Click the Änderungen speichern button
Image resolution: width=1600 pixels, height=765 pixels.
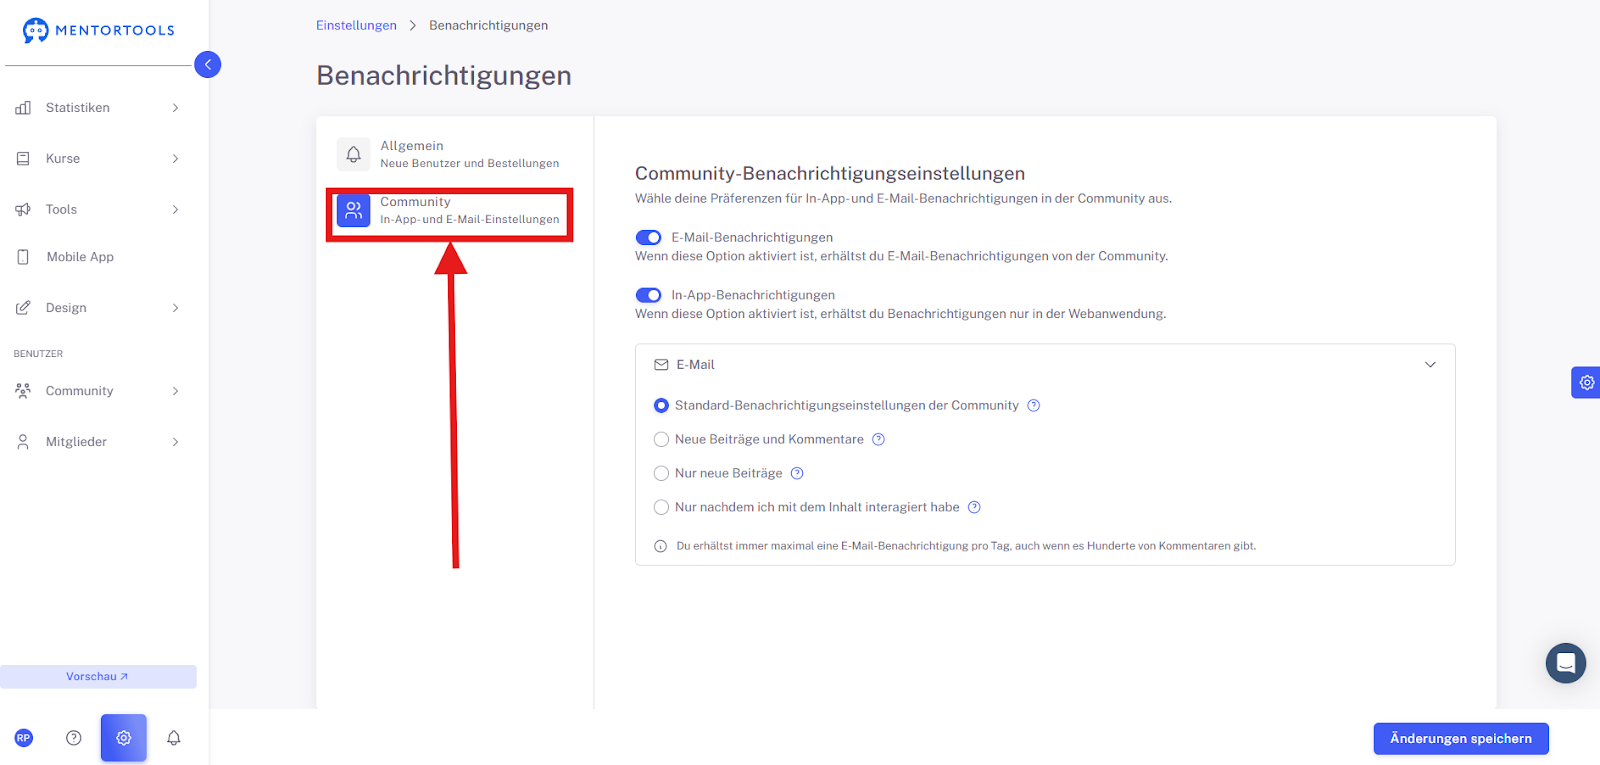pyautogui.click(x=1461, y=739)
